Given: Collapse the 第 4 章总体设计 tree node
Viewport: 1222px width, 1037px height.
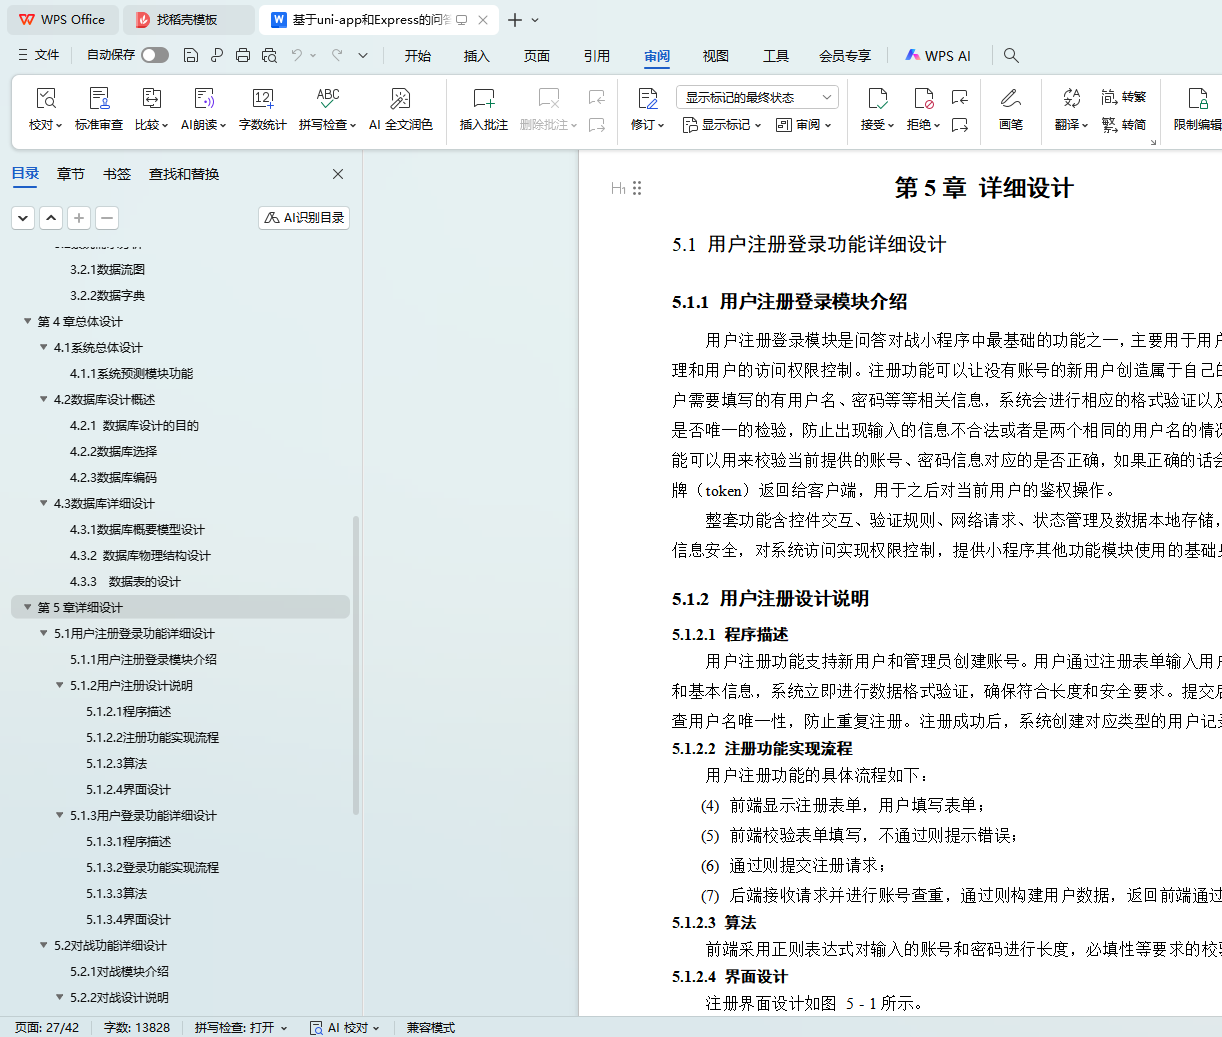Looking at the screenshot, I should [x=27, y=321].
